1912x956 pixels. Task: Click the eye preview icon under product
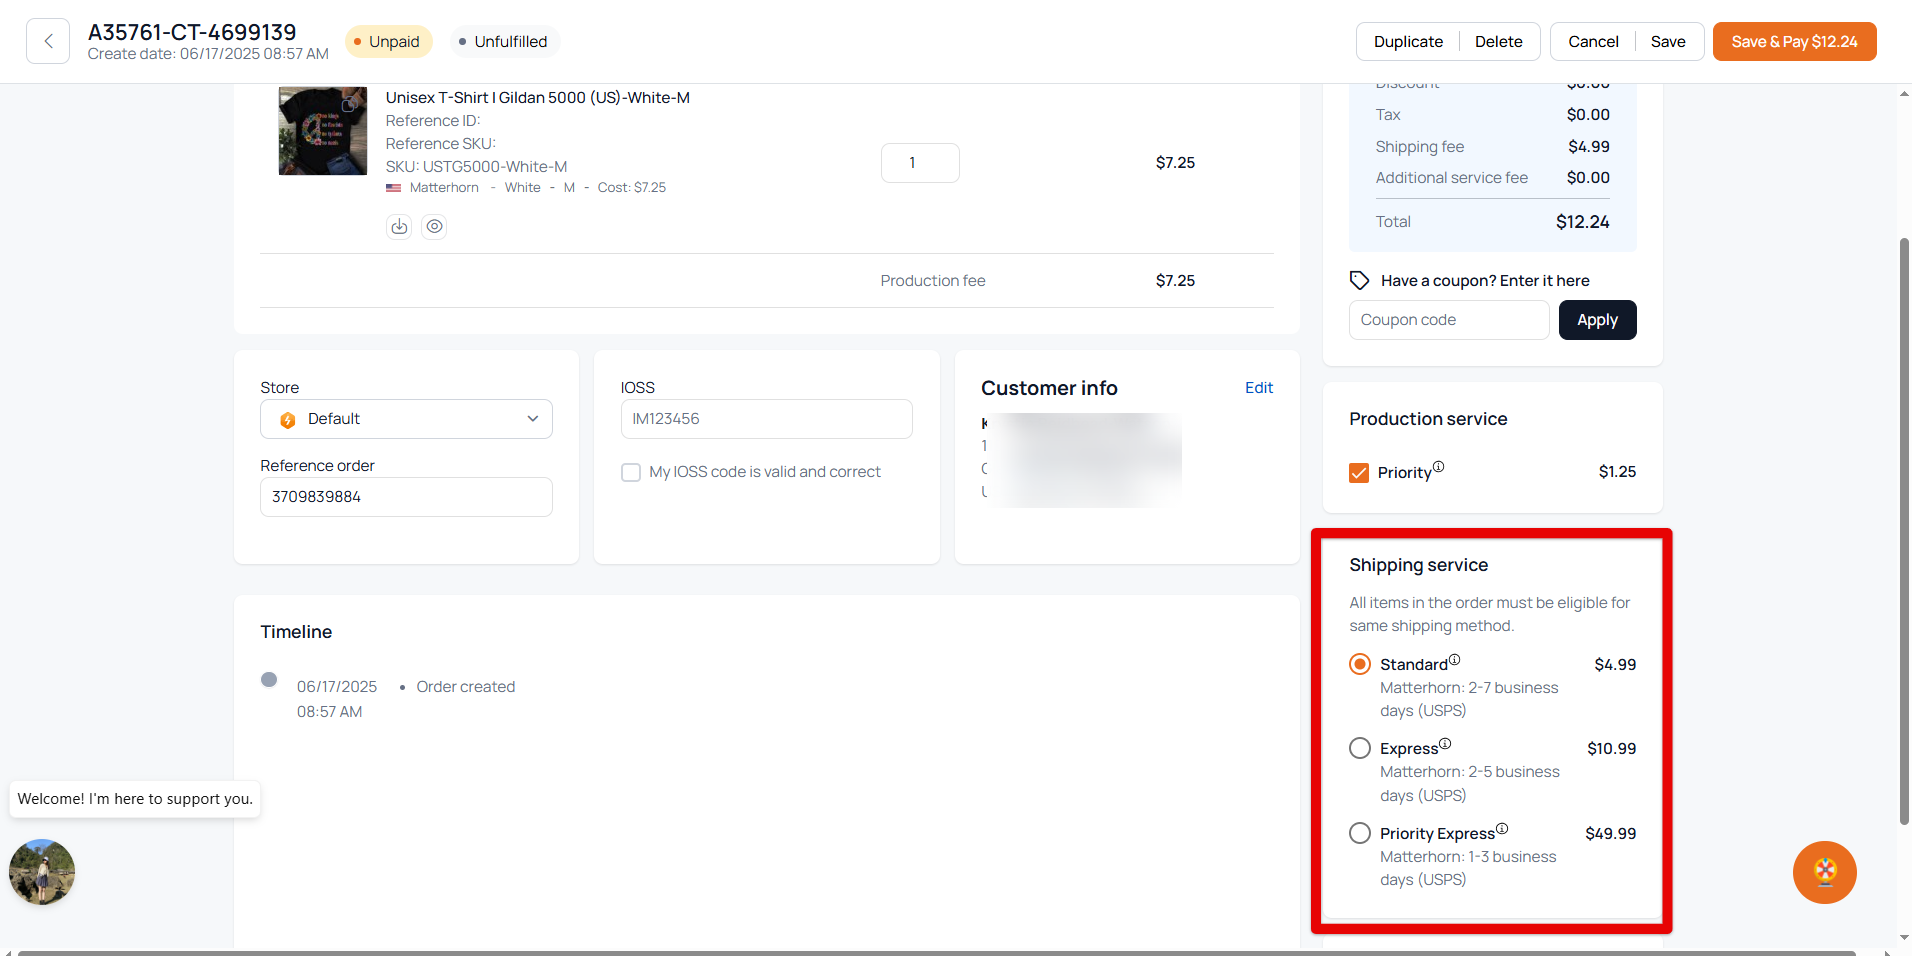434,226
